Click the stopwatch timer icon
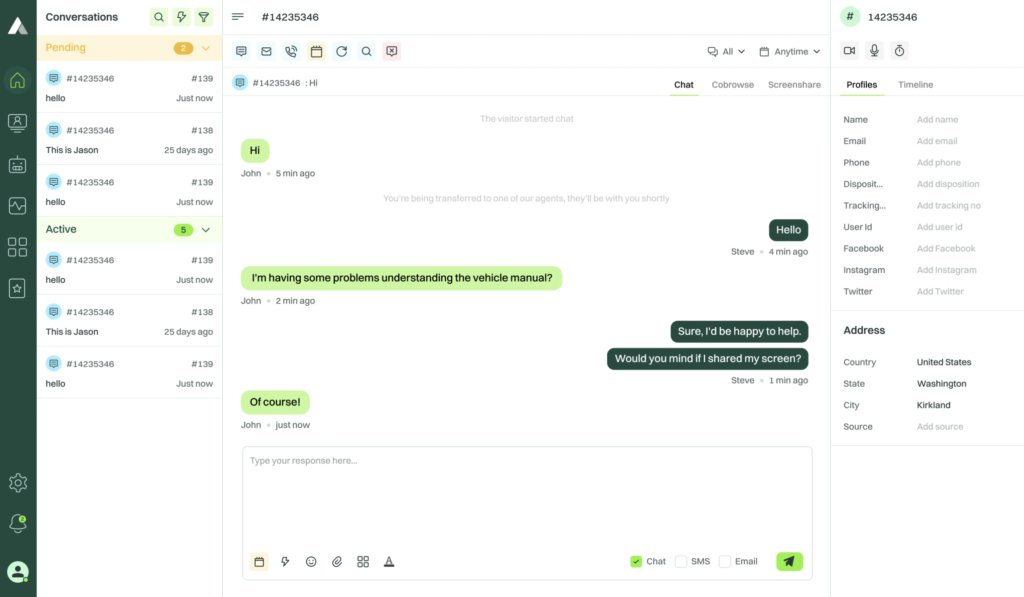This screenshot has width=1024, height=597. coord(899,51)
